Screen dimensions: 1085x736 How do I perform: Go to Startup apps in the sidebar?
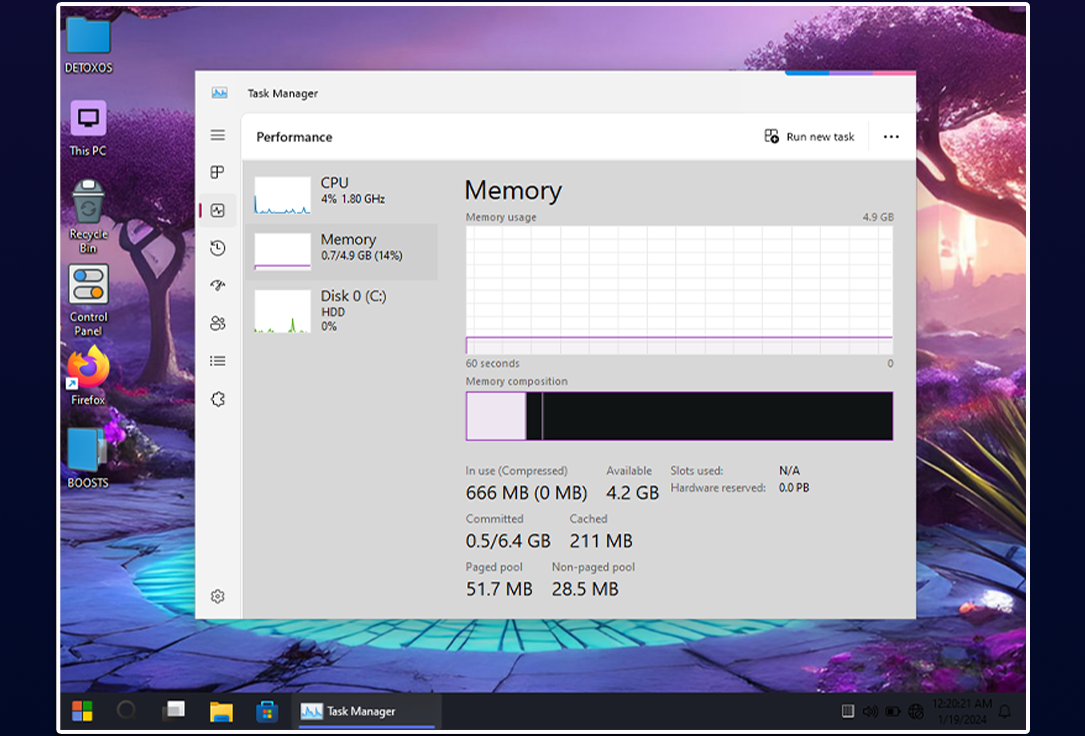pos(217,286)
